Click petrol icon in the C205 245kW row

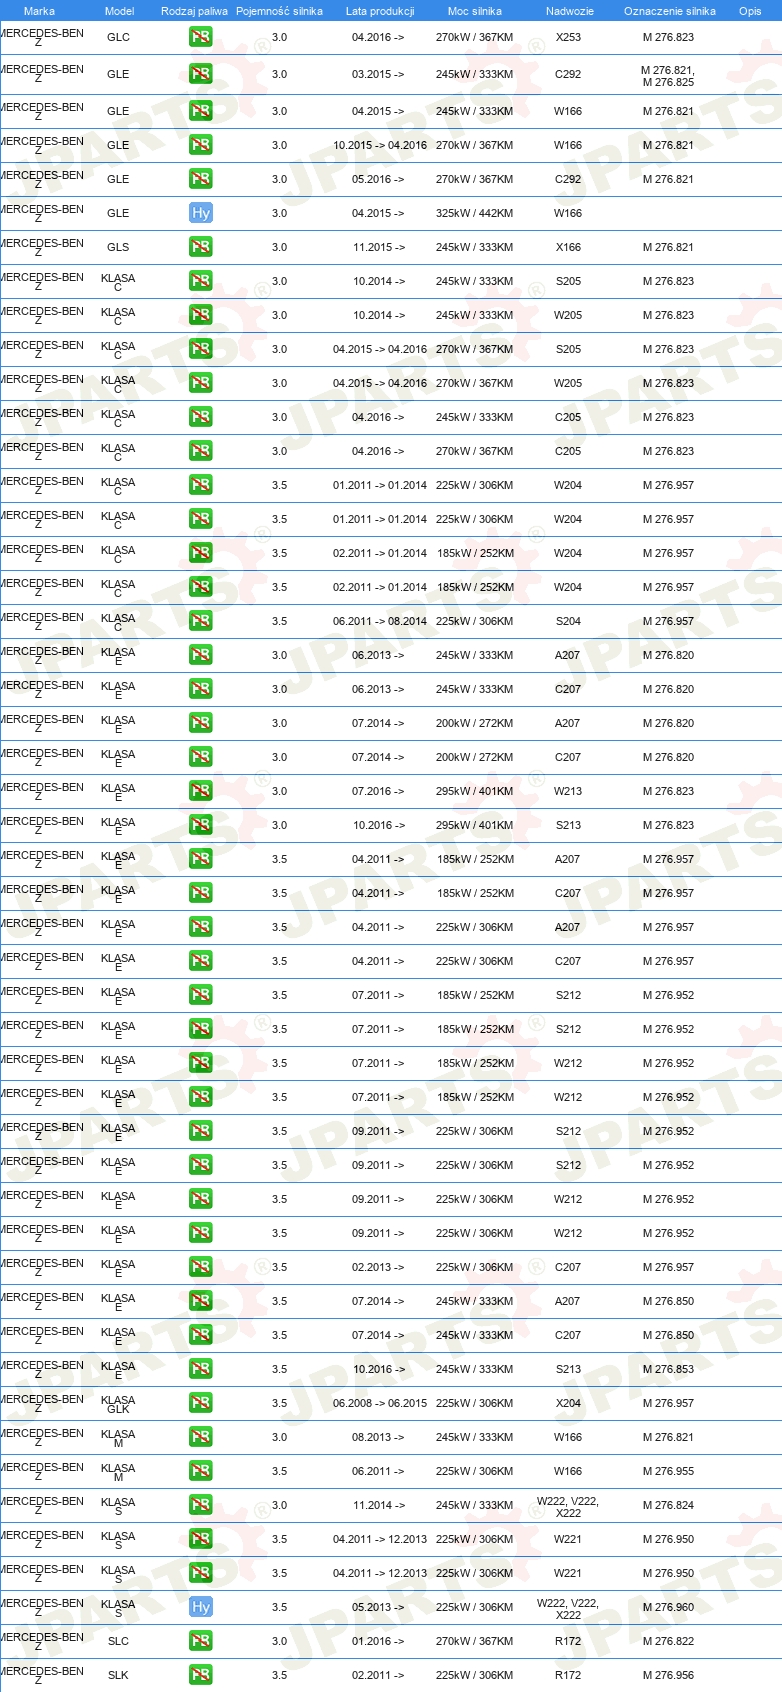(201, 417)
